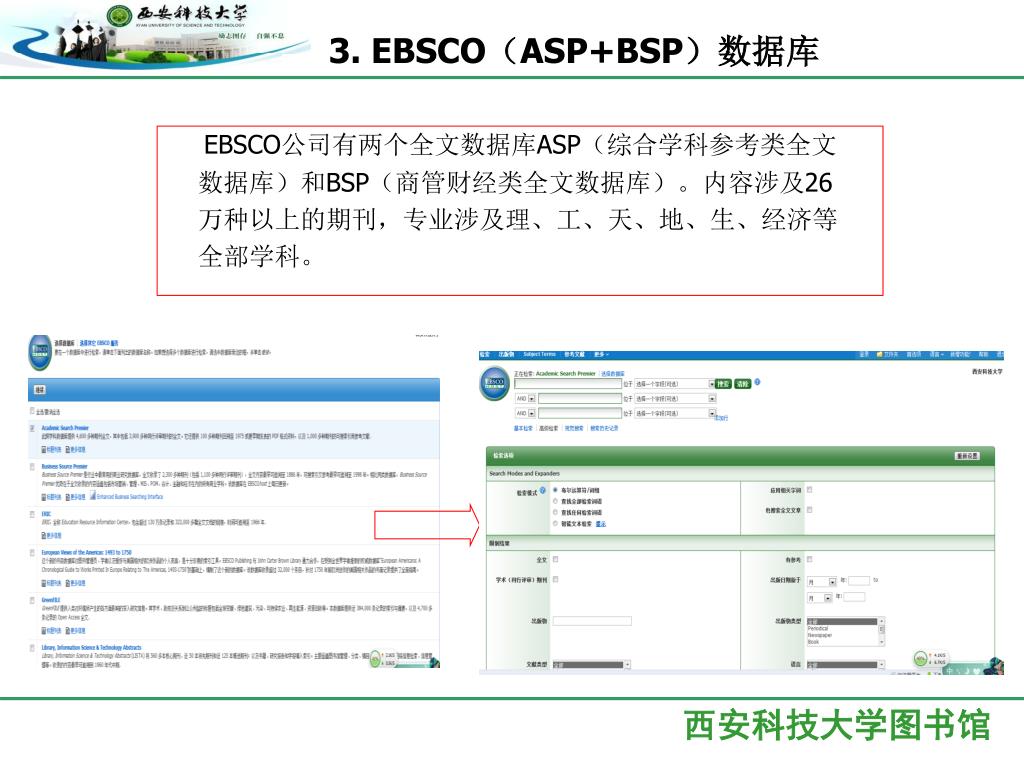Click the Enhanced Business Searching Interface icon
Viewport: 1024px width, 768px height.
(x=93, y=496)
